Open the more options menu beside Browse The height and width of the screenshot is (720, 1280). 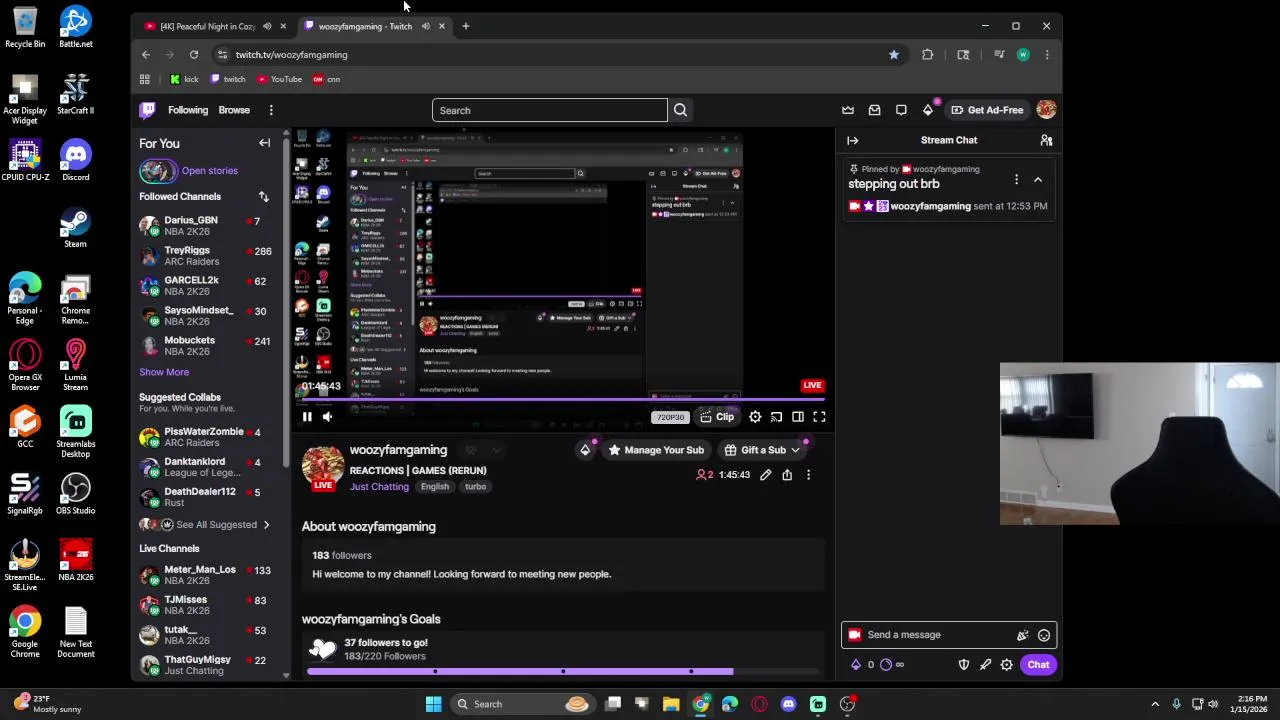click(x=271, y=110)
